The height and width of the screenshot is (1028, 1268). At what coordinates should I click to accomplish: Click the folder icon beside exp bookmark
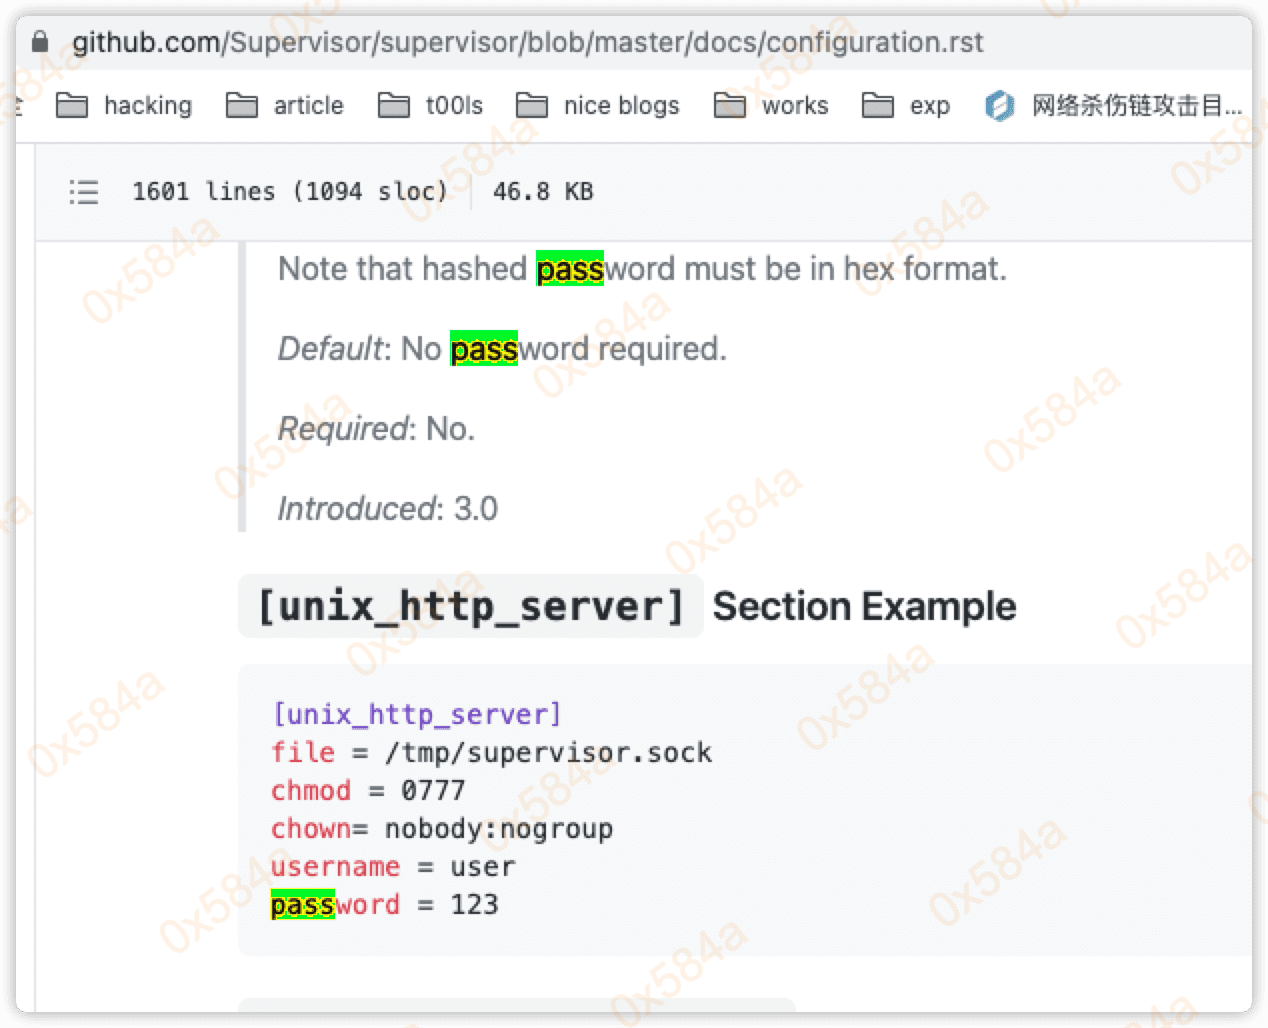point(877,105)
